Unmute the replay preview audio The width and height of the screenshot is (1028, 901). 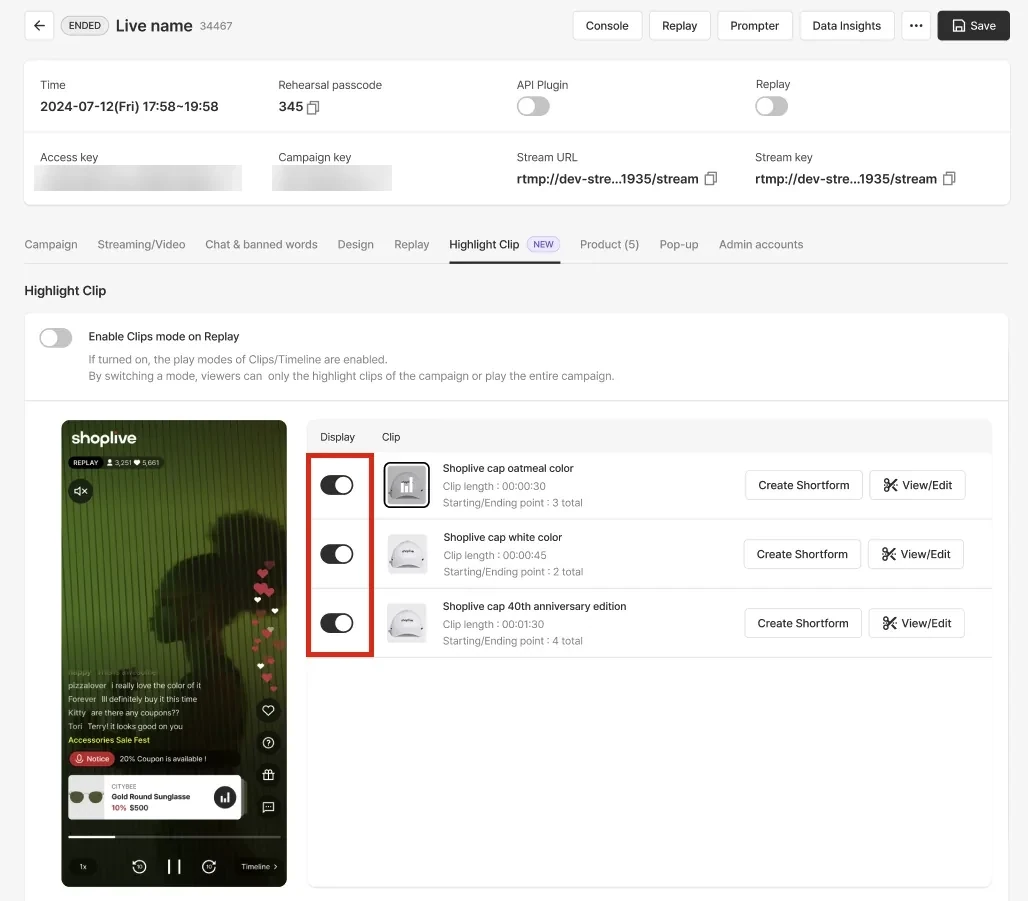(81, 491)
